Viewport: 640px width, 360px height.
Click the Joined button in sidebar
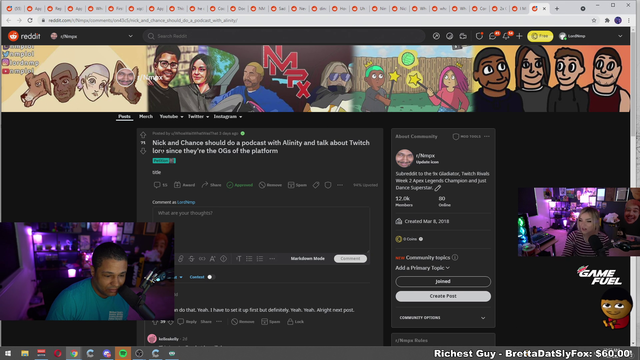pos(443,282)
